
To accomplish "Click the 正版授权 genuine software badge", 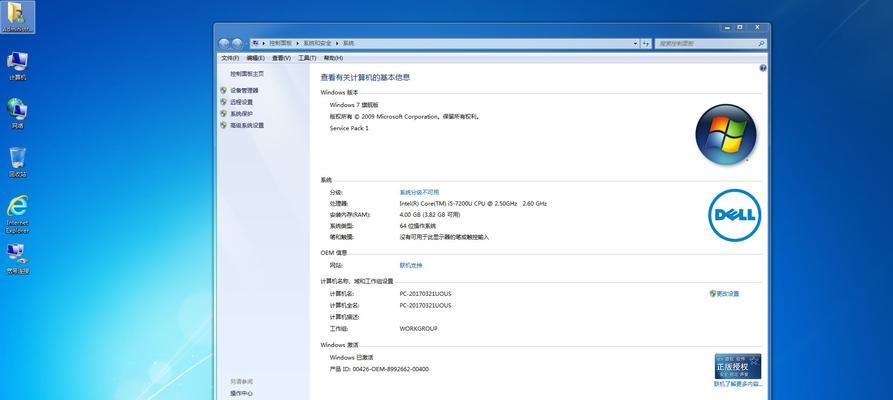I will [738, 366].
